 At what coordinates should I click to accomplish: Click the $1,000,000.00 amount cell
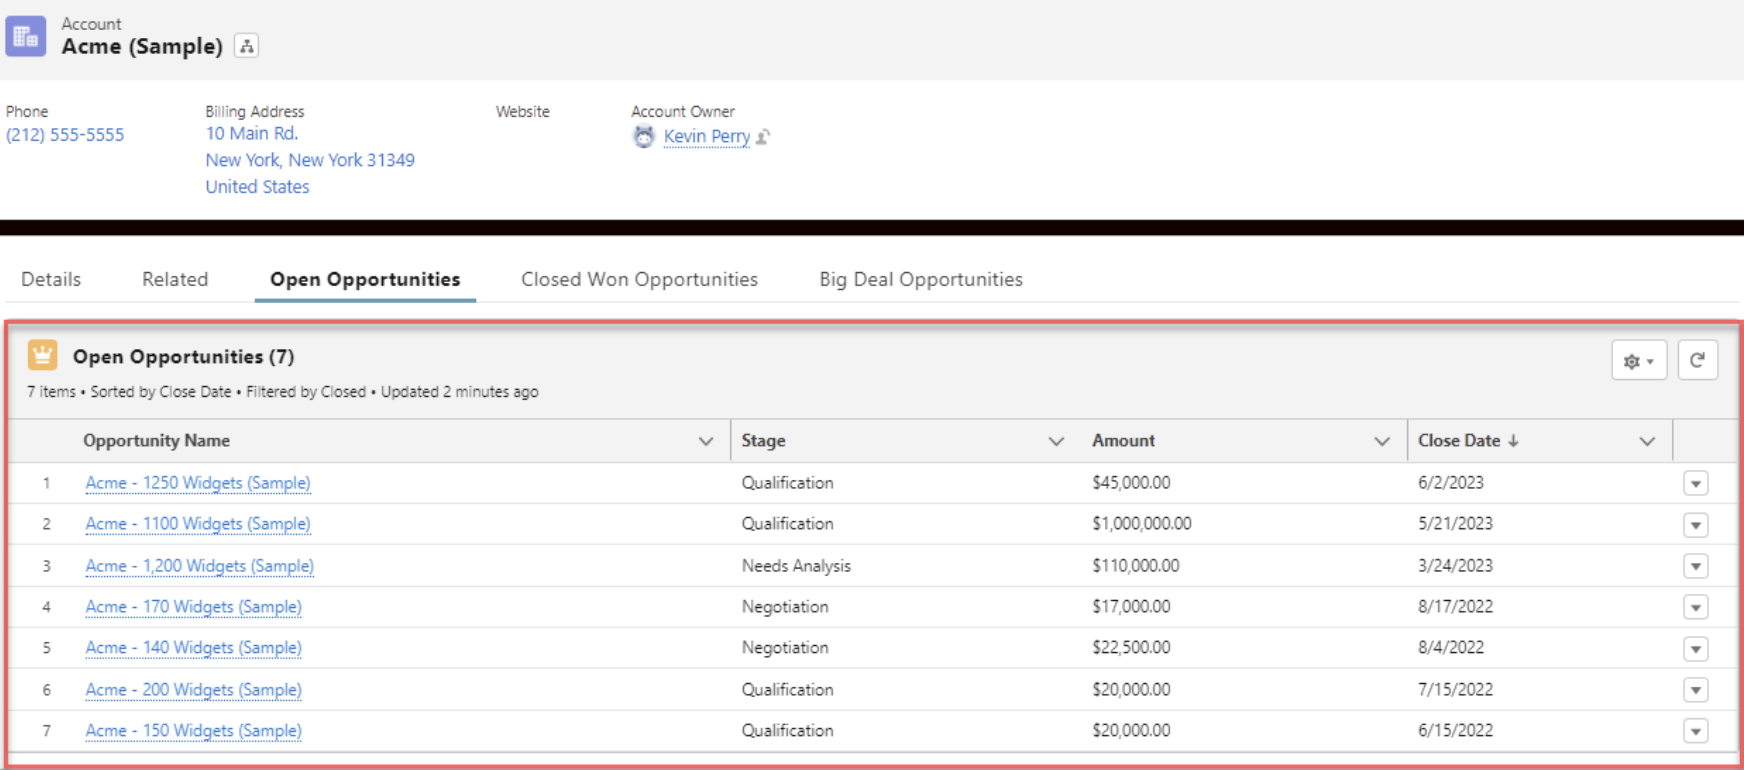click(1142, 524)
